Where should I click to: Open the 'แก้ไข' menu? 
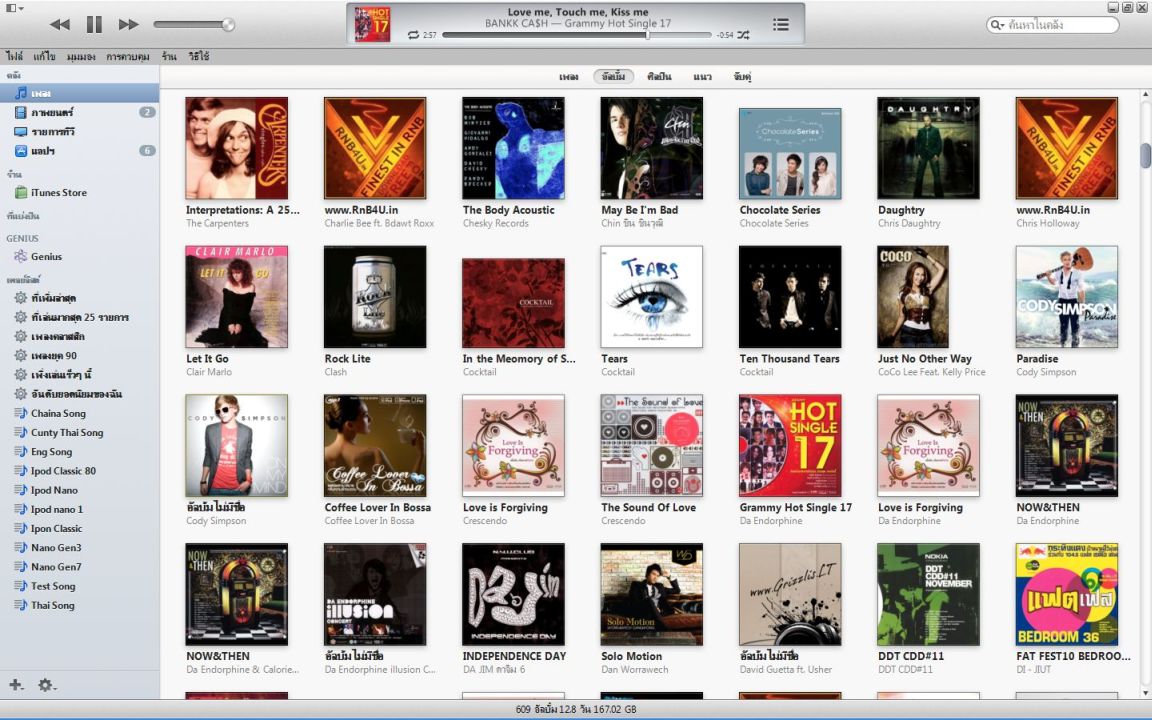click(44, 57)
